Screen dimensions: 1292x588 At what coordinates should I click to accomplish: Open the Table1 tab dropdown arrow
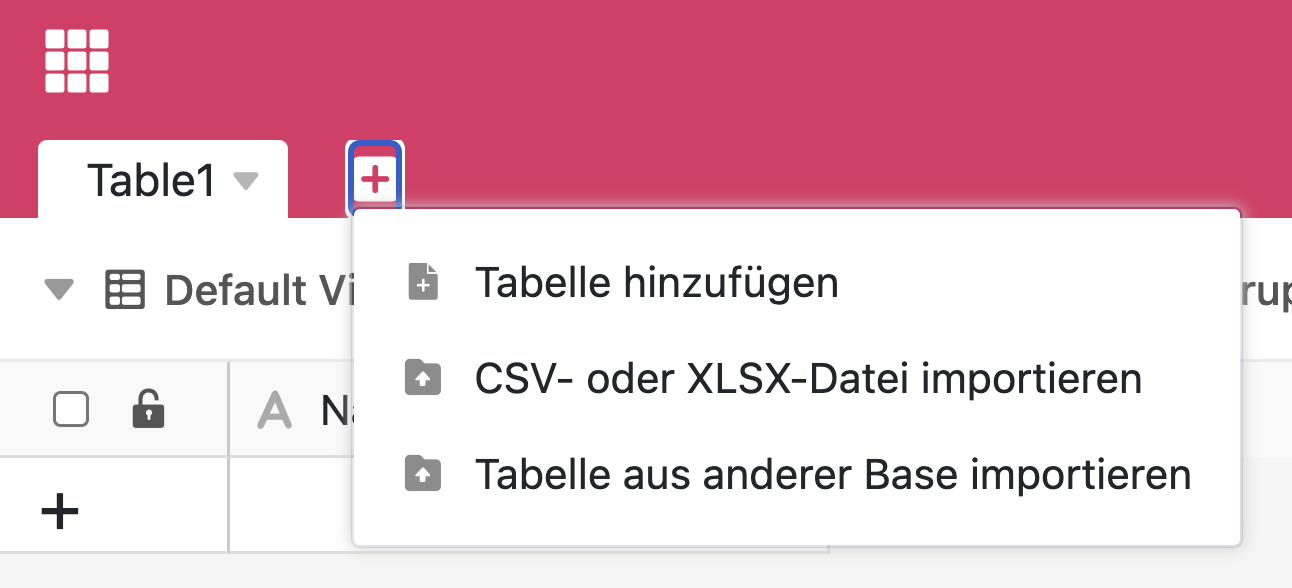point(245,181)
